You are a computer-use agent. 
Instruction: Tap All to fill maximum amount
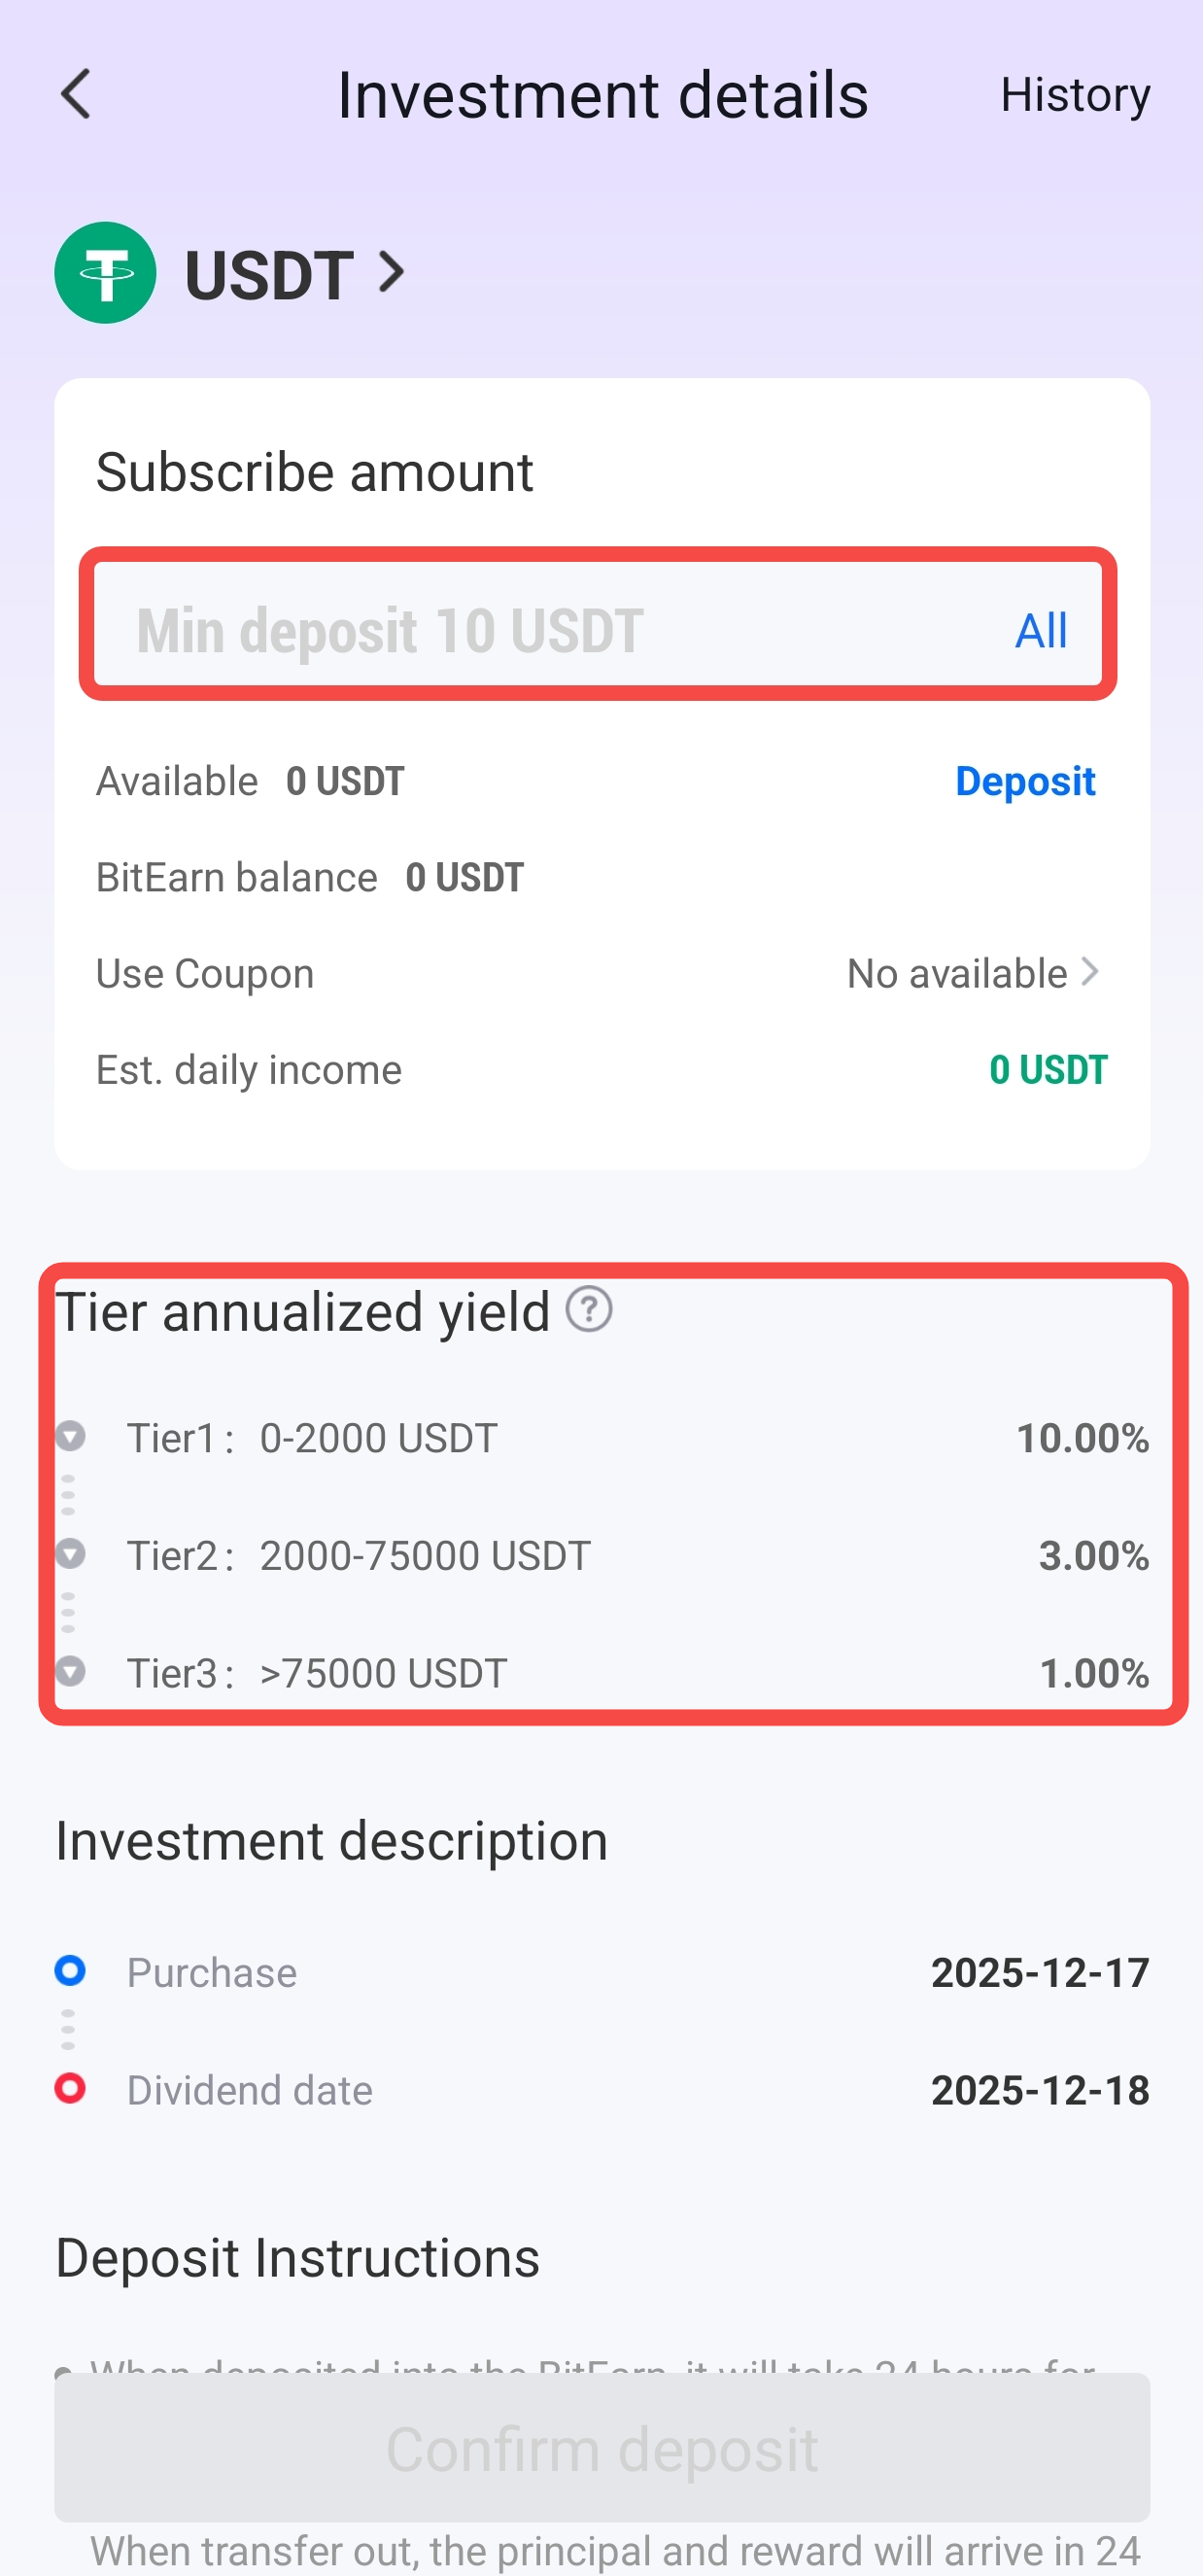tap(1041, 630)
